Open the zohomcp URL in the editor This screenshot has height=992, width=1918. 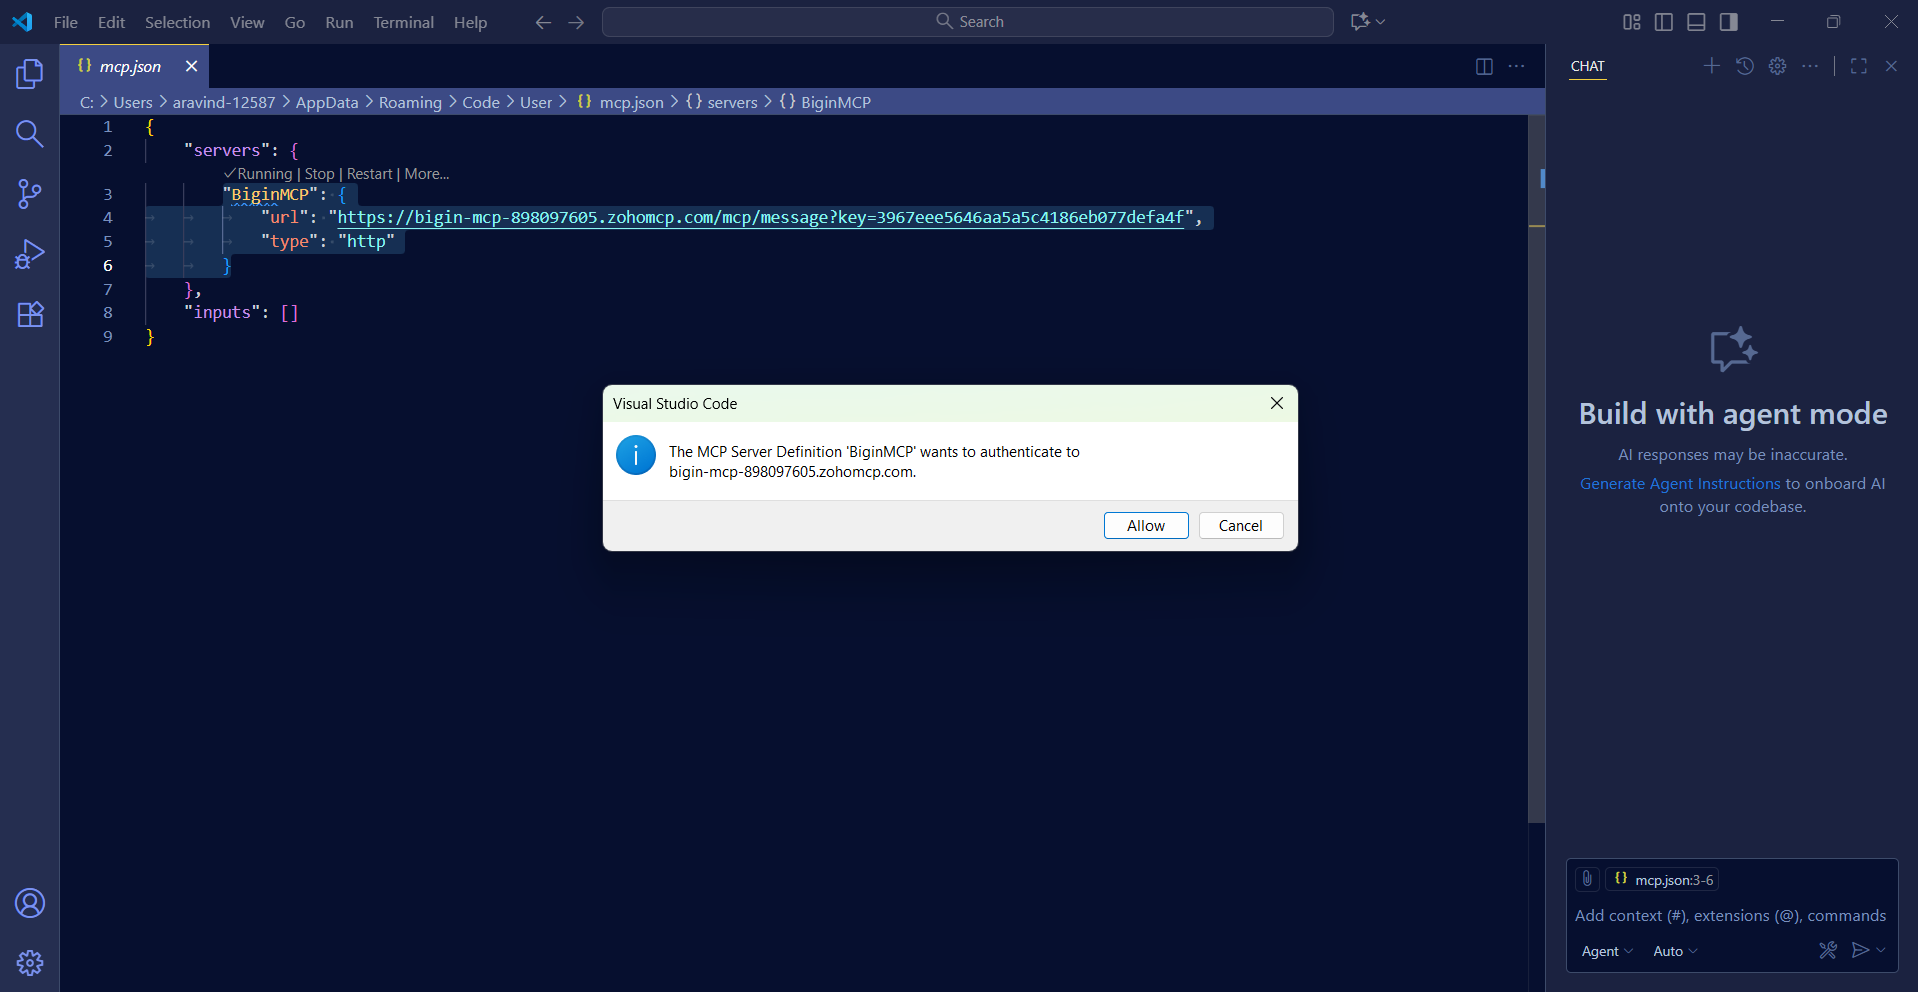pos(761,217)
